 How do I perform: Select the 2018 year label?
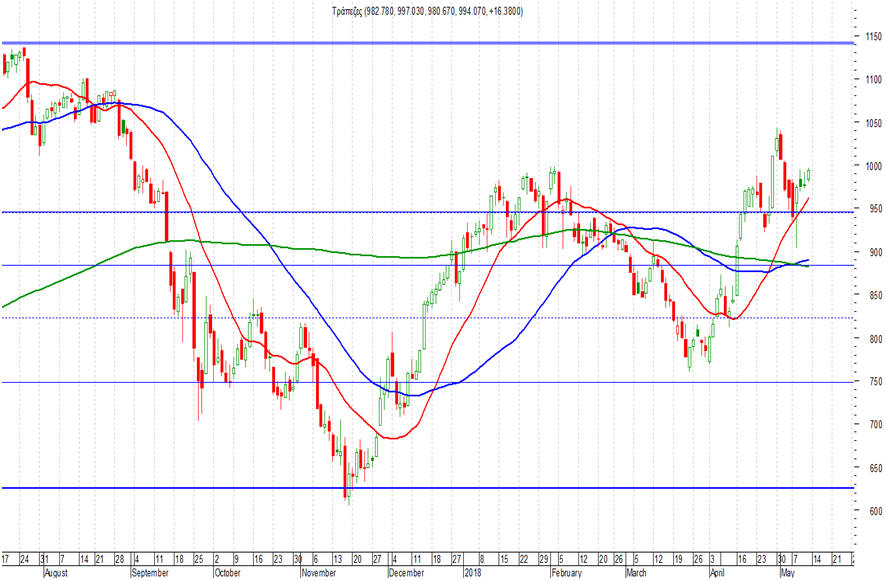pos(472,573)
